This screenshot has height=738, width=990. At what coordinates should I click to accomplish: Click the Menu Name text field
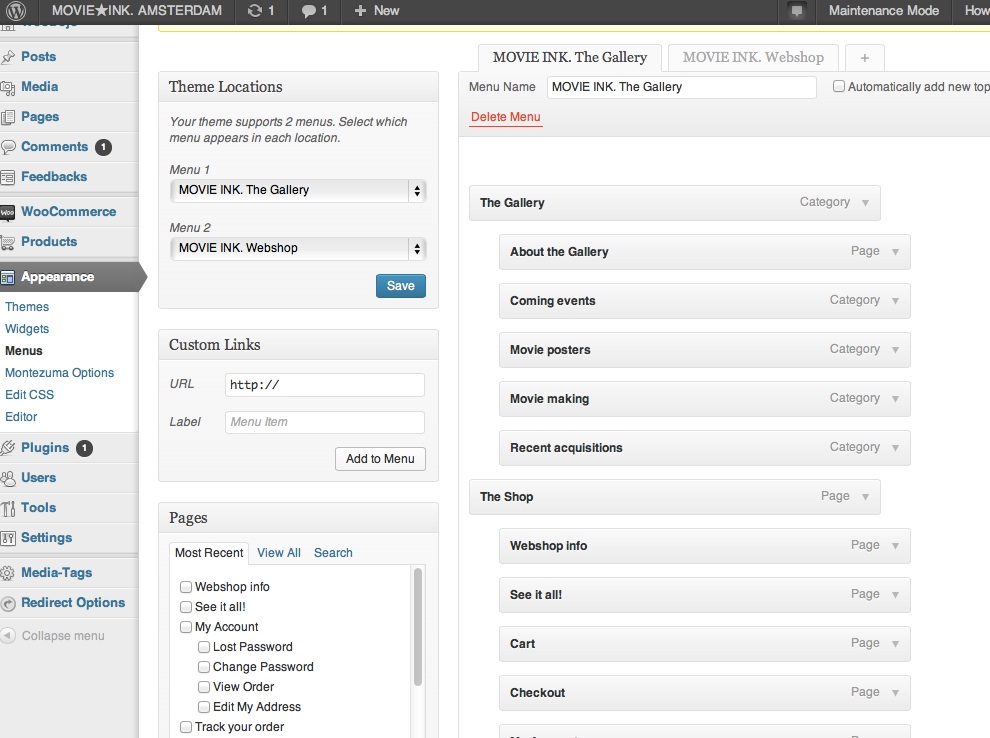tap(681, 87)
